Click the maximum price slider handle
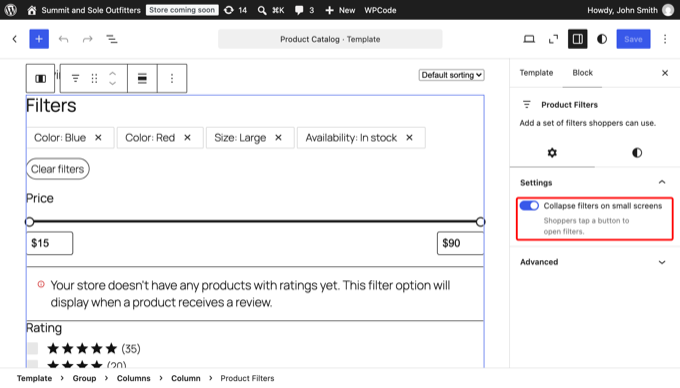Viewport: 680px width, 388px height. tap(480, 222)
